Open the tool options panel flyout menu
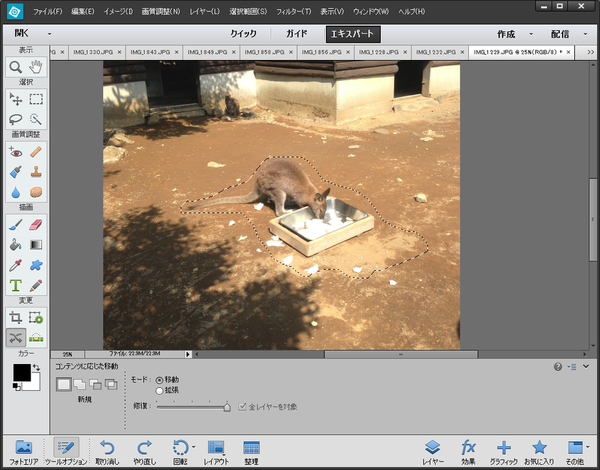Screen dimensions: 600x470 coord(572,367)
